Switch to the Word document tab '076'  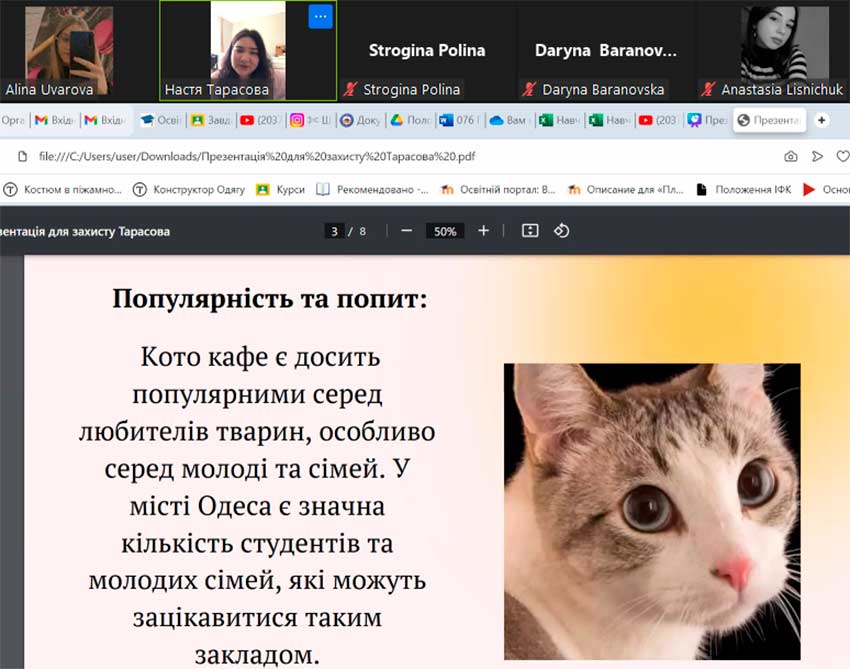(458, 120)
